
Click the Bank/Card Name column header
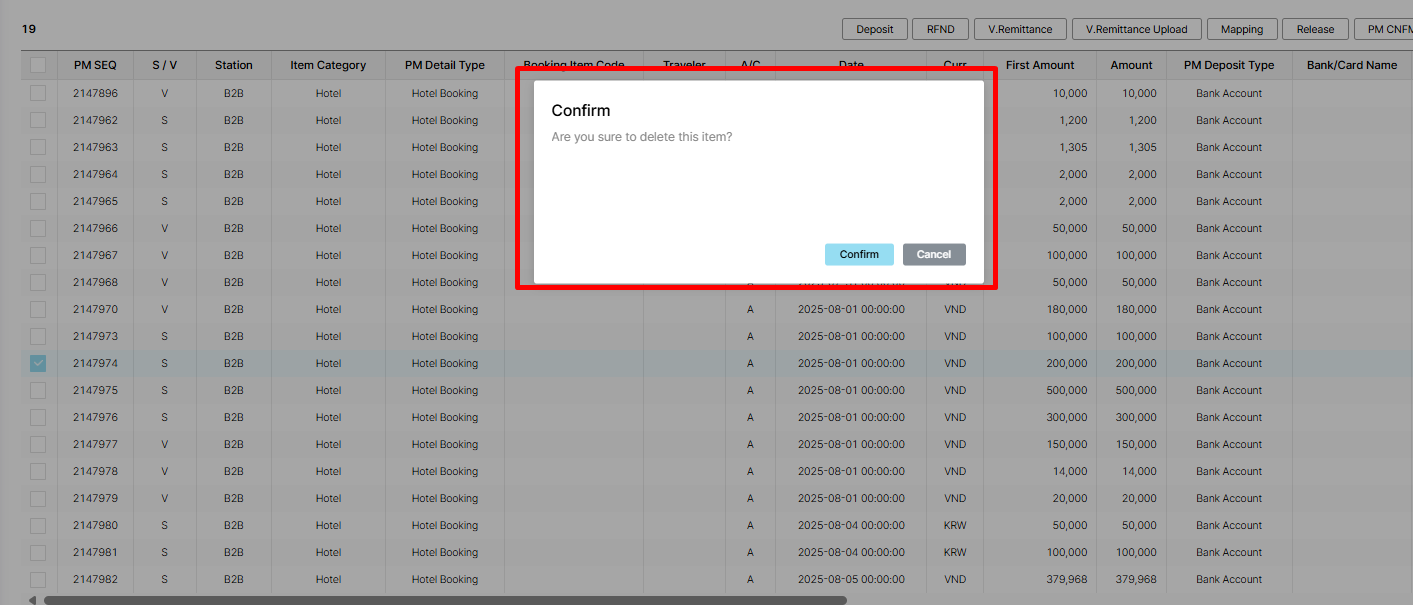[1352, 65]
